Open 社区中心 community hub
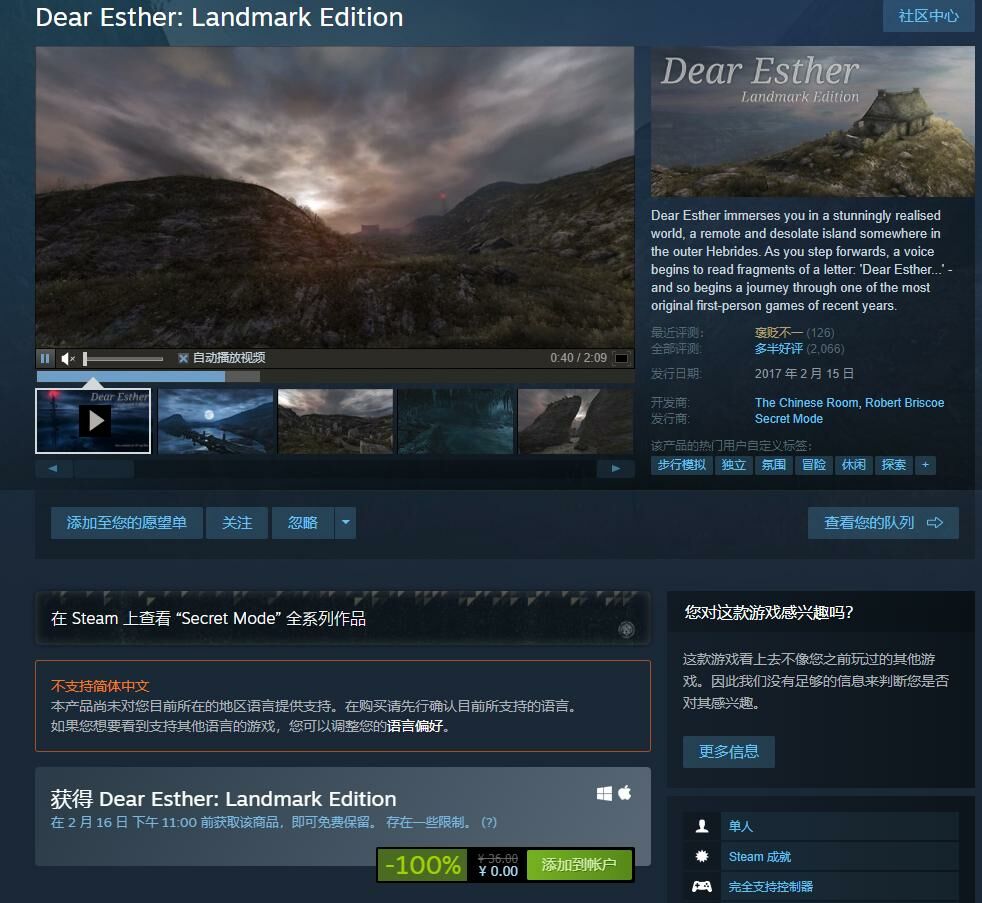The width and height of the screenshot is (982, 903). point(928,16)
